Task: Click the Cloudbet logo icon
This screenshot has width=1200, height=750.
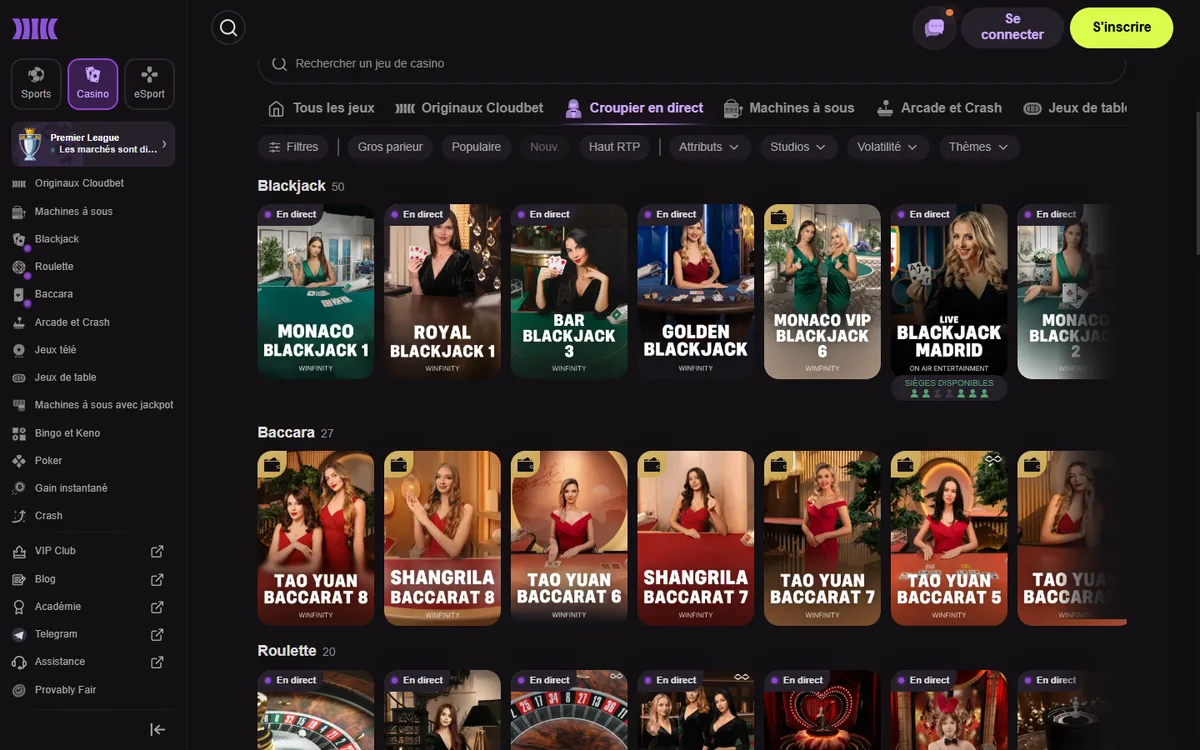Action: pyautogui.click(x=35, y=28)
